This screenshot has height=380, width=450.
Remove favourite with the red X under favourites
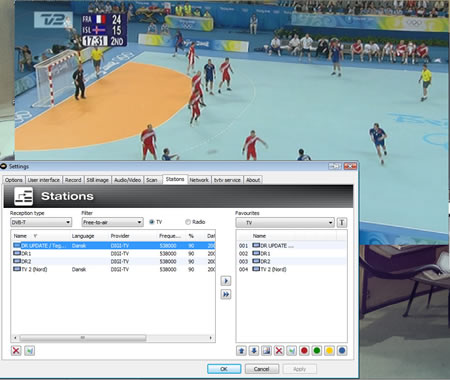[279, 350]
